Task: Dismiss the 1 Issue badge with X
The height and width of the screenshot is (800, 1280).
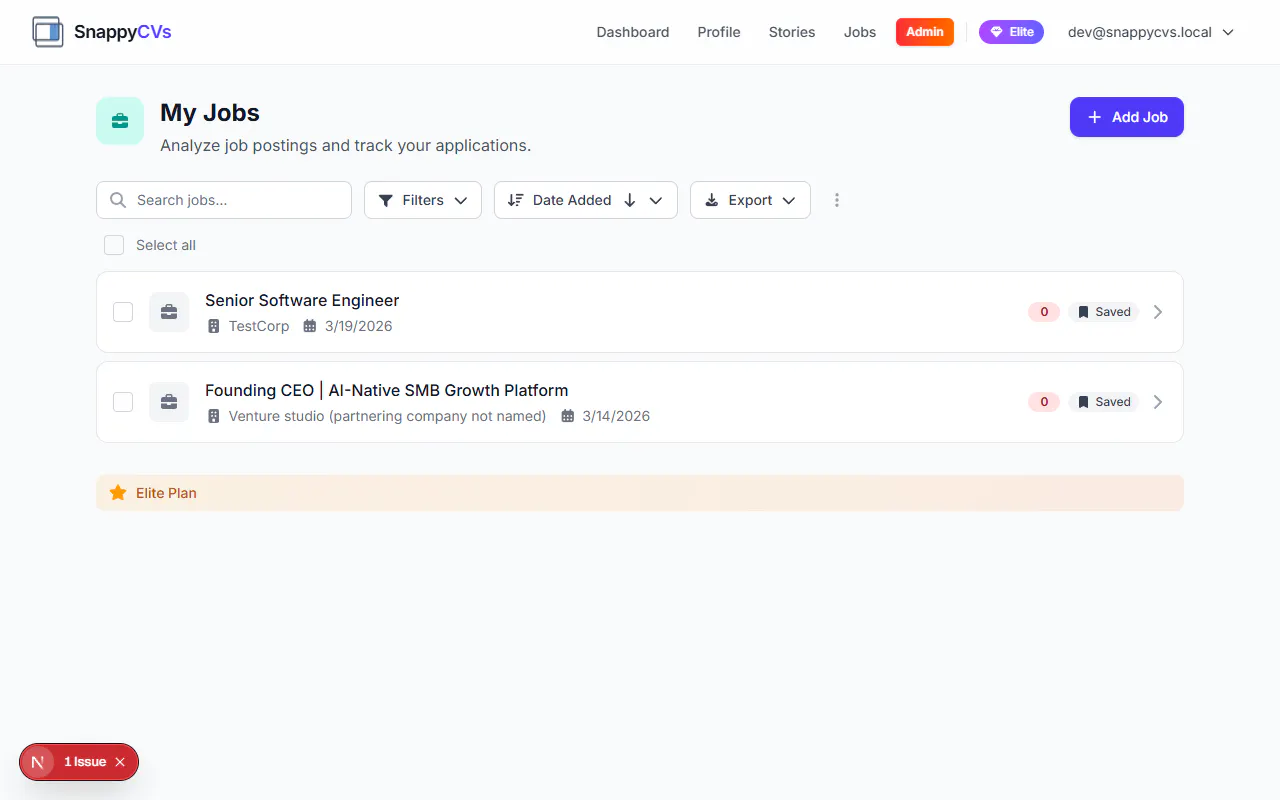Action: click(120, 762)
